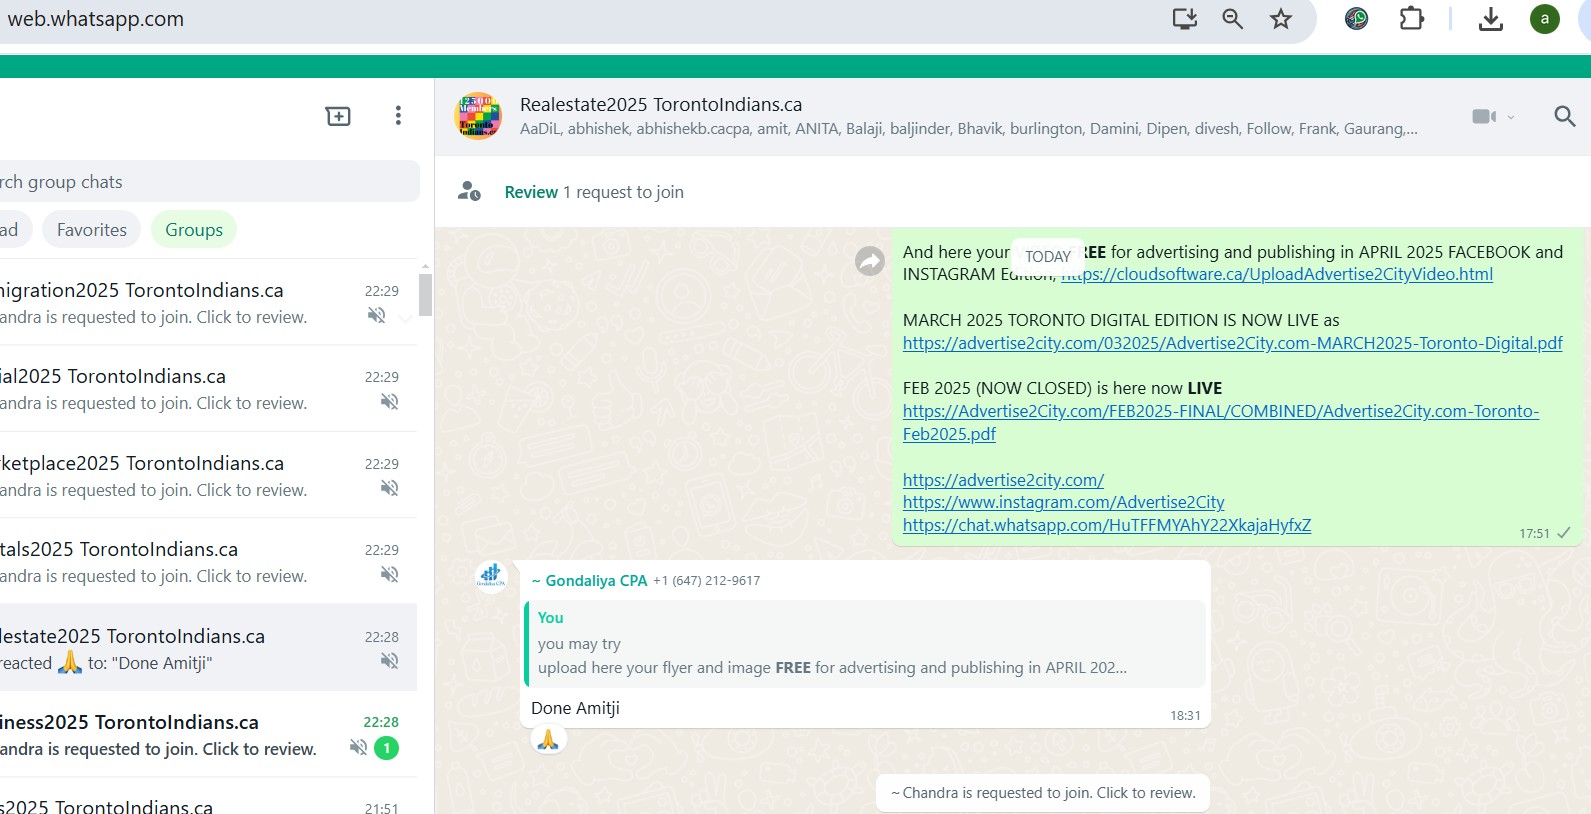
Task: Open the three-dot menu in sidebar
Action: tap(398, 116)
